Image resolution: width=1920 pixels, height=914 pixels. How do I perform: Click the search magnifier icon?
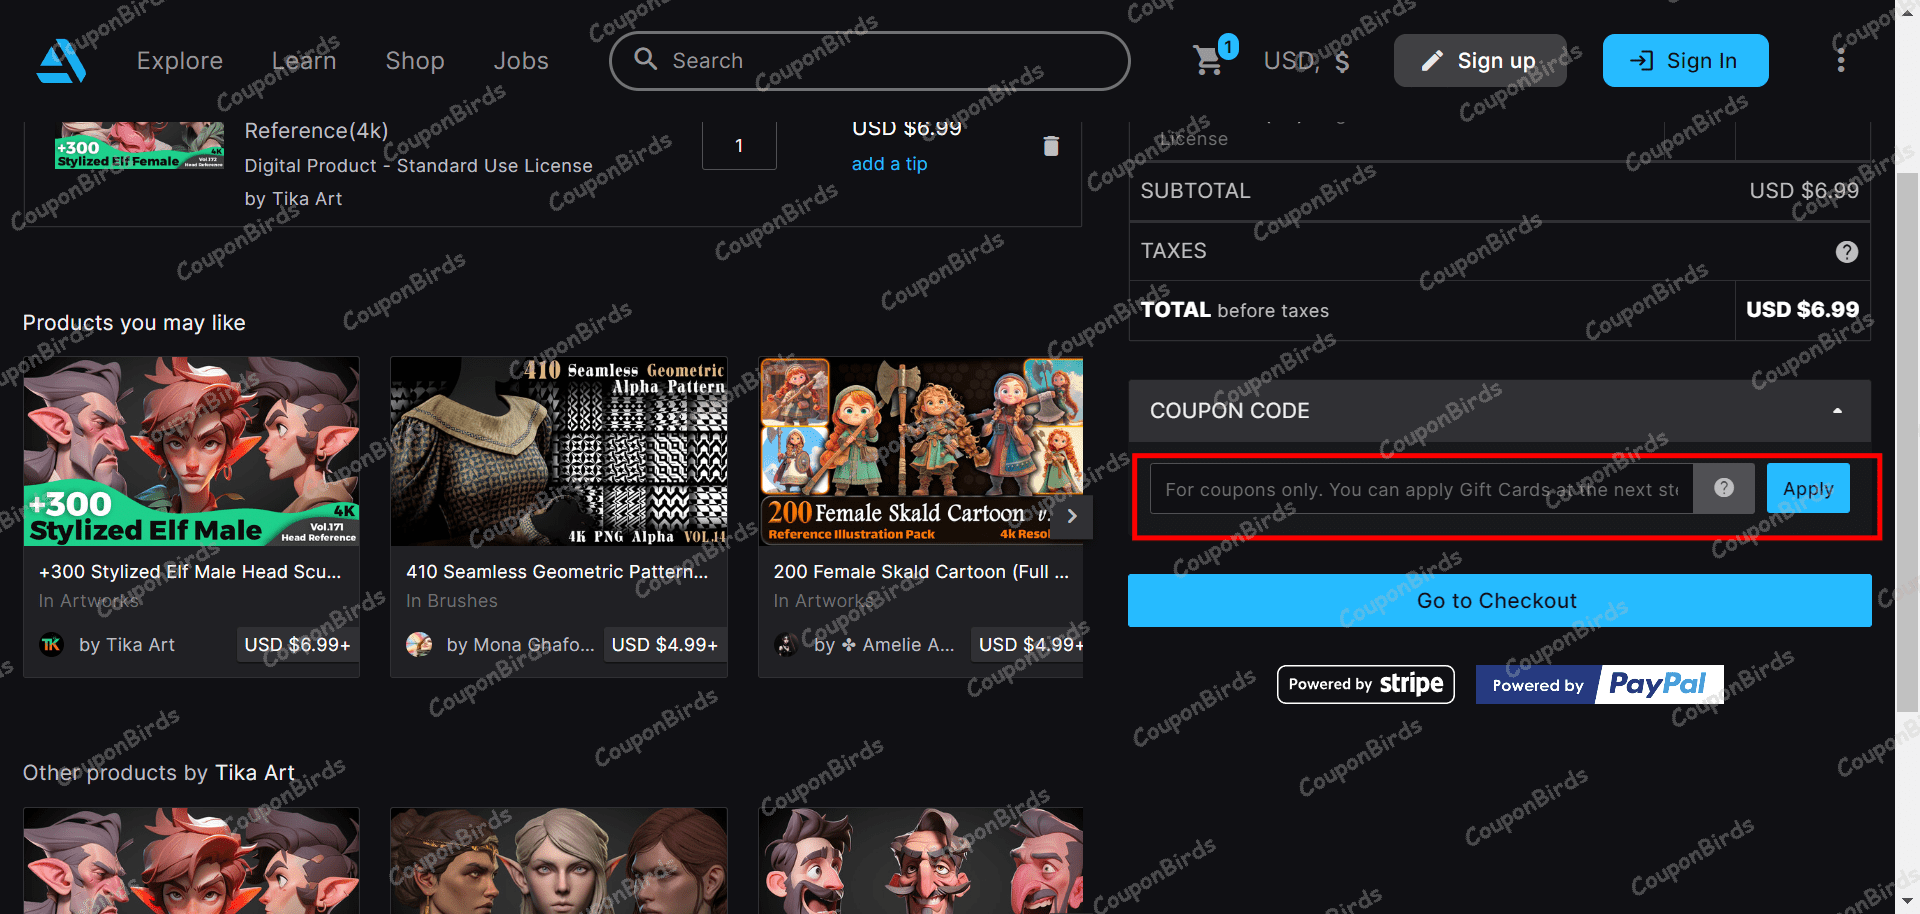[x=646, y=60]
